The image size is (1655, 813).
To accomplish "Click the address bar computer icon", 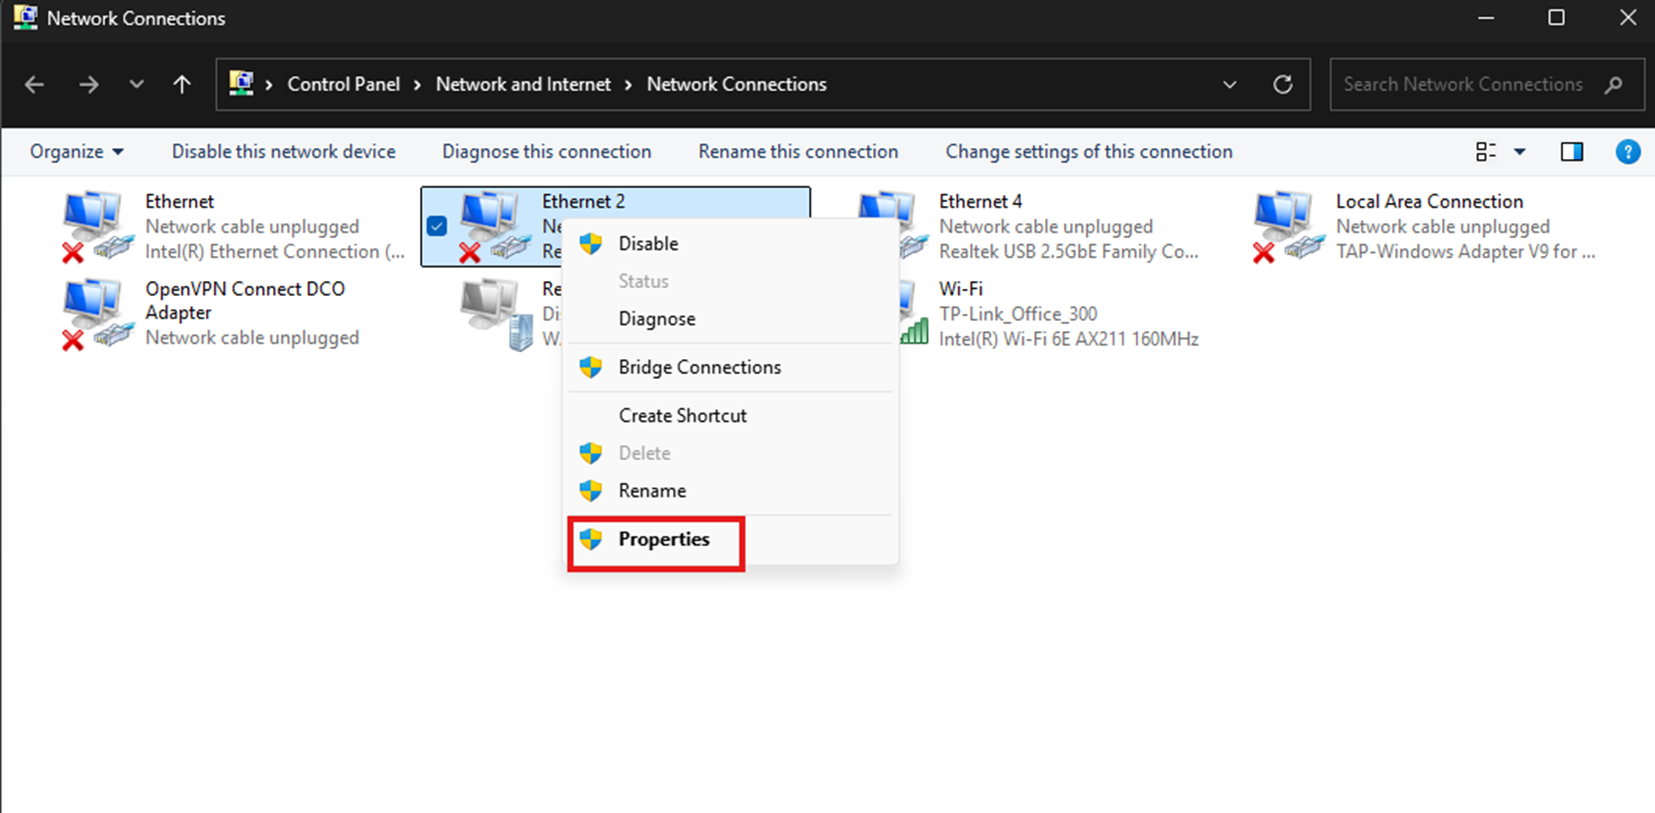I will (241, 83).
